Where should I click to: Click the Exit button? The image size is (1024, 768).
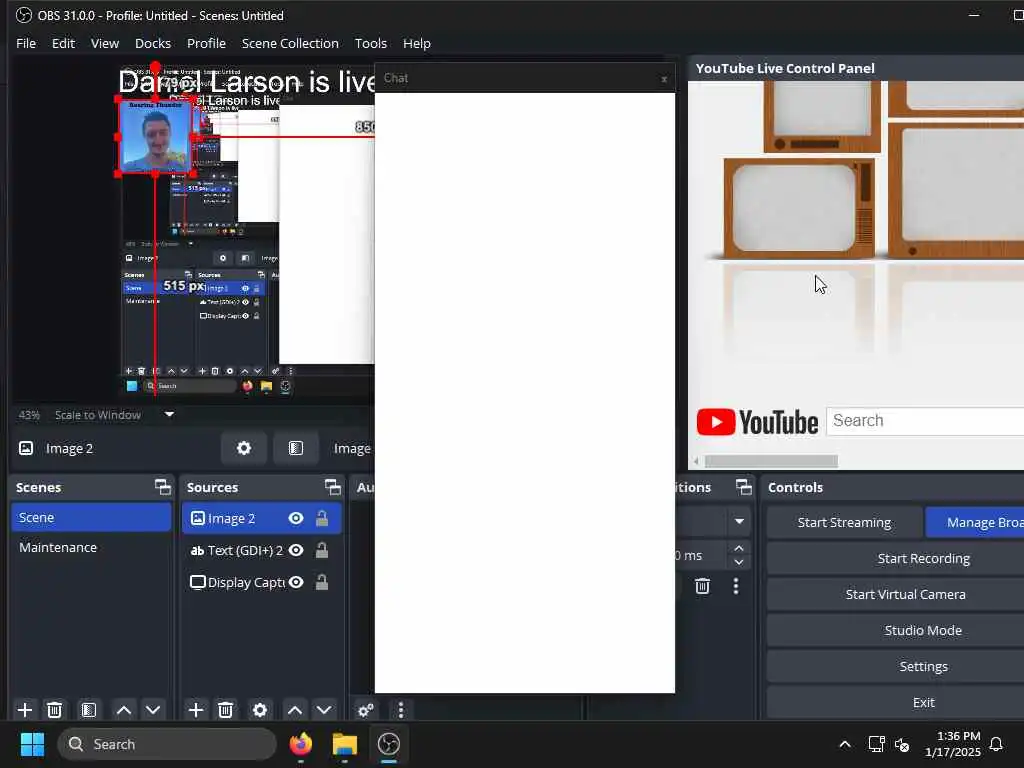[x=923, y=702]
